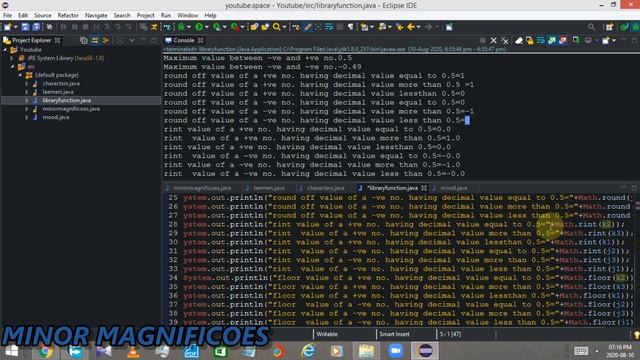
Task: Open the Run menu
Action: (x=166, y=16)
